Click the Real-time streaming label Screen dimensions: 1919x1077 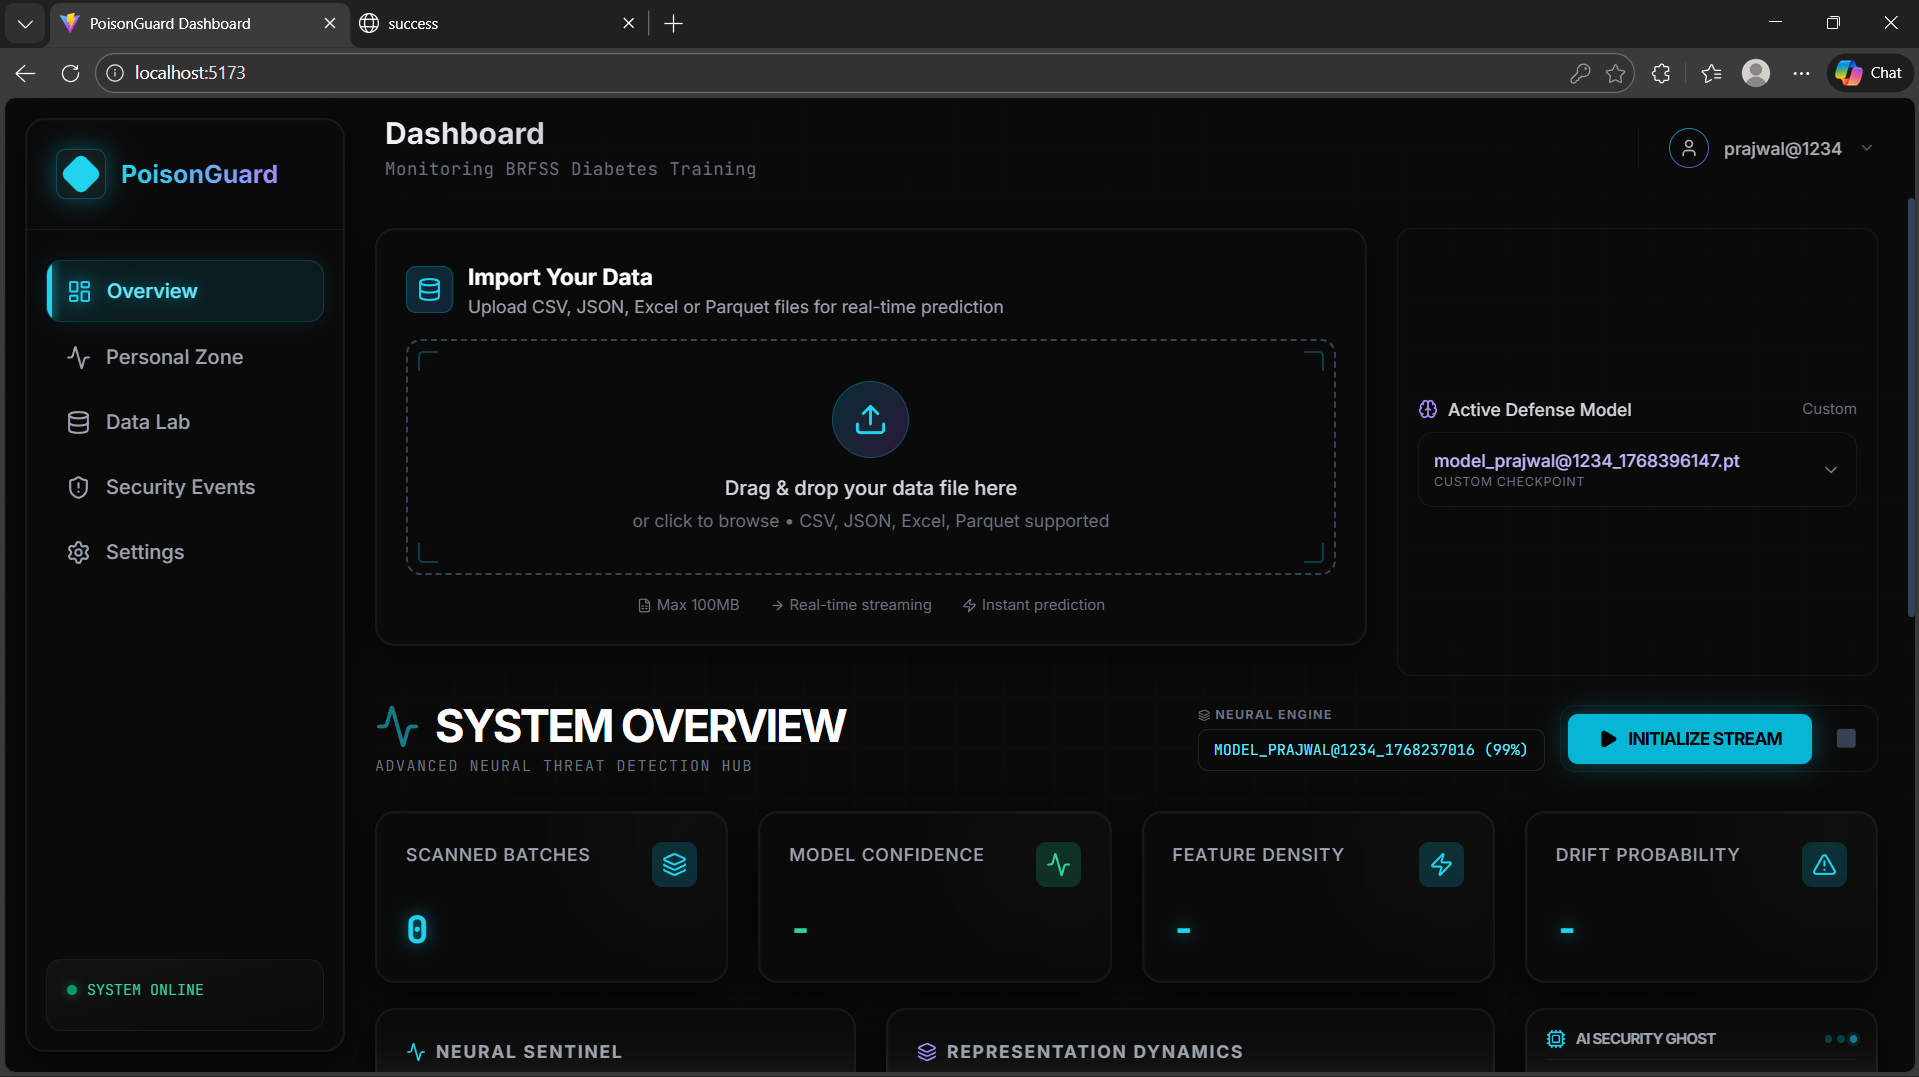tap(851, 605)
